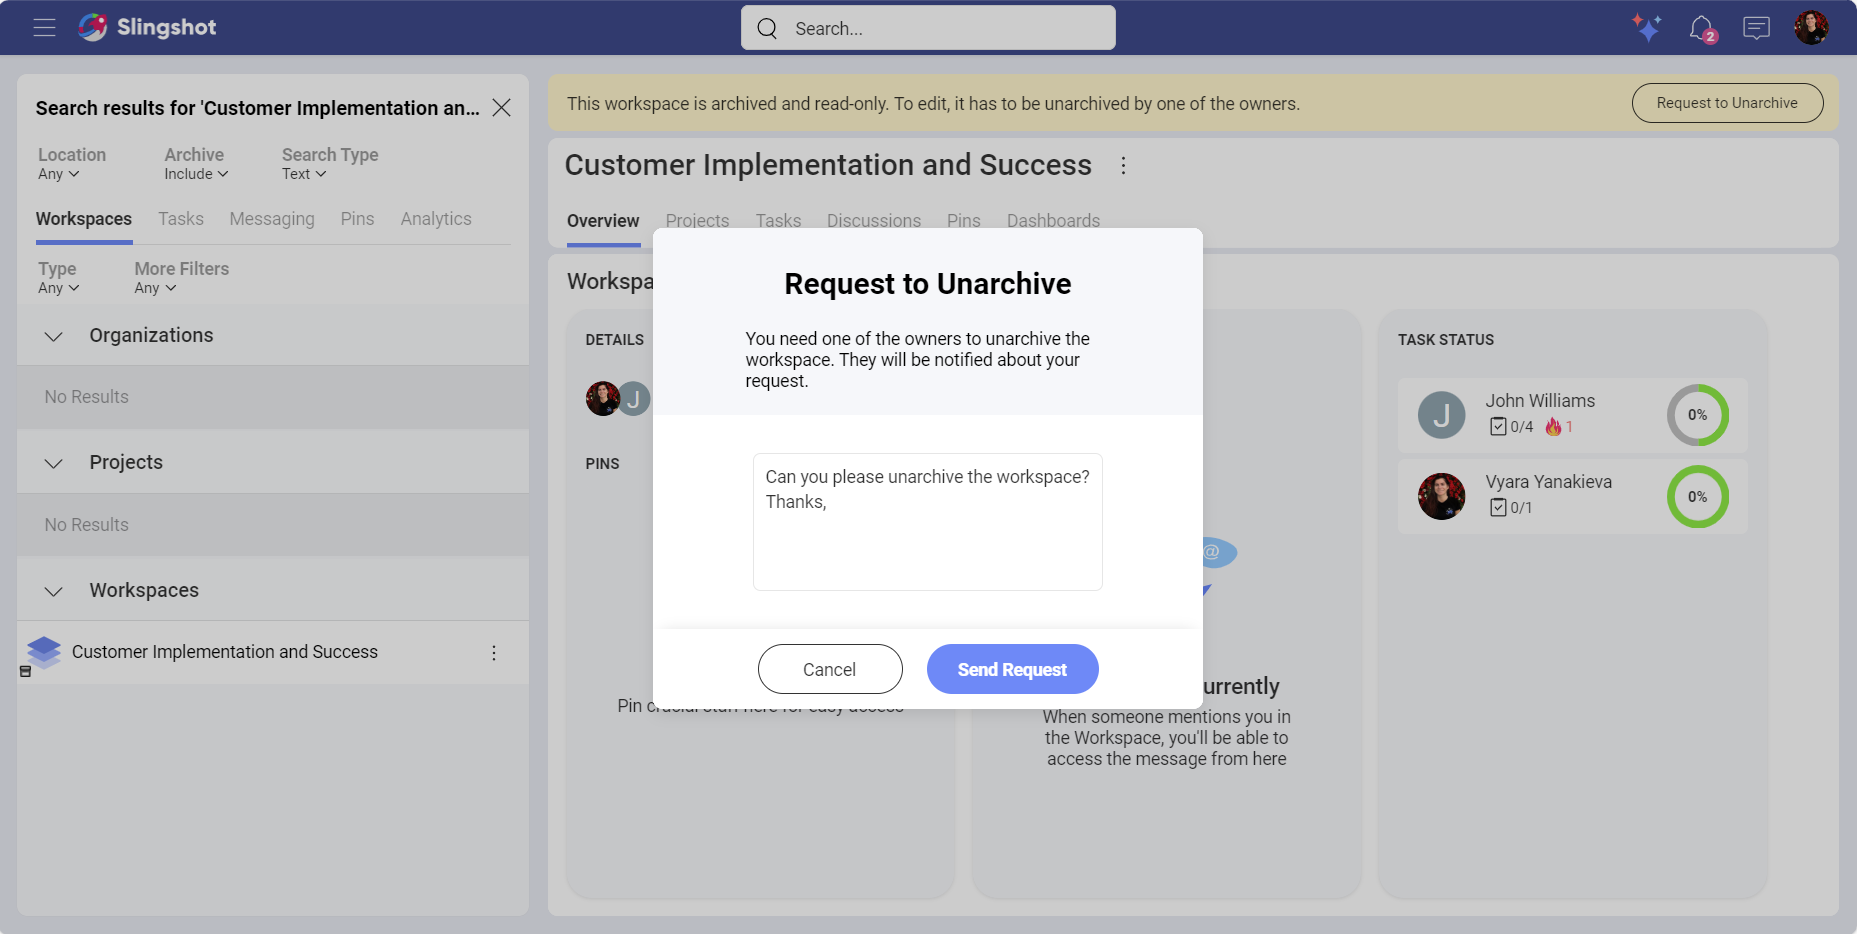Click the TASK STATUS heading
The image size is (1857, 934).
[1446, 340]
